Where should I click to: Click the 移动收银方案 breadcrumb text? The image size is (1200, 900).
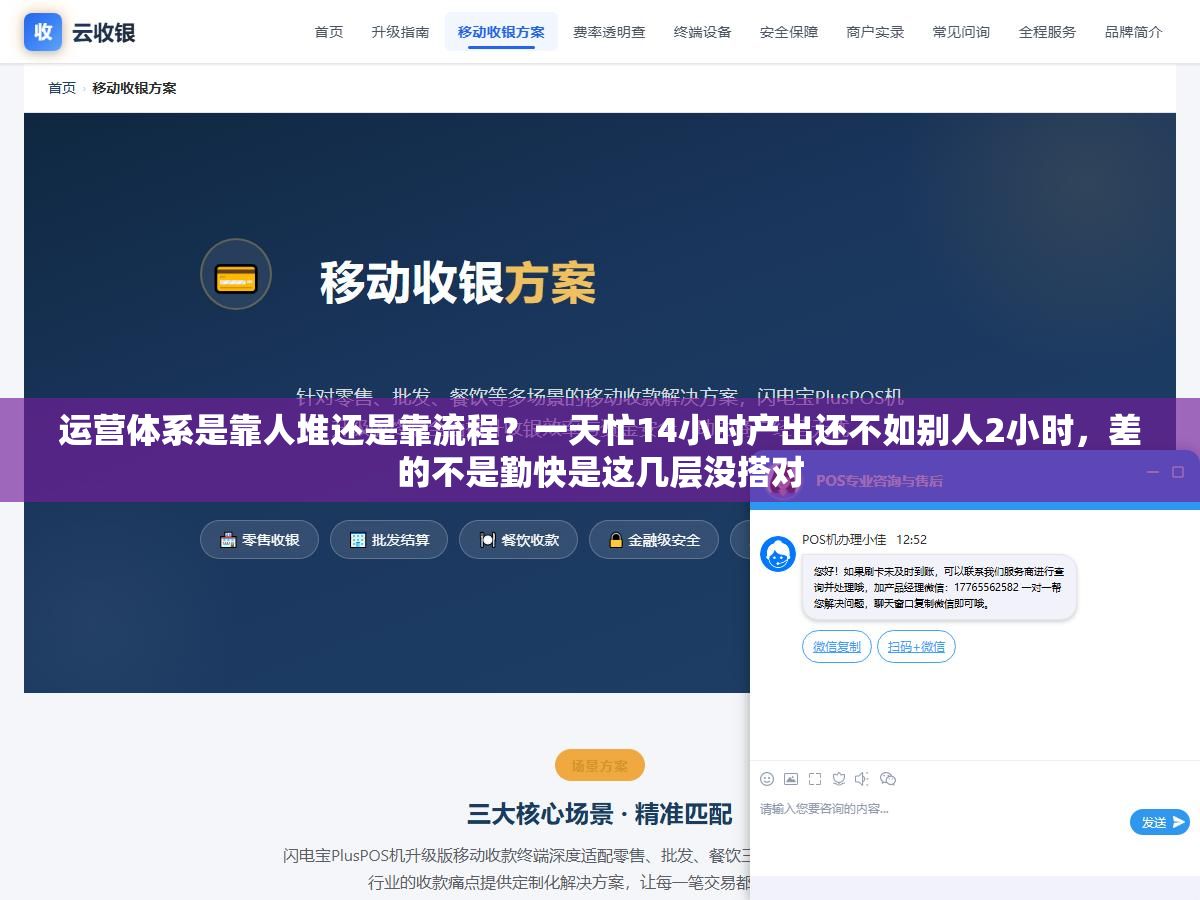coord(134,88)
